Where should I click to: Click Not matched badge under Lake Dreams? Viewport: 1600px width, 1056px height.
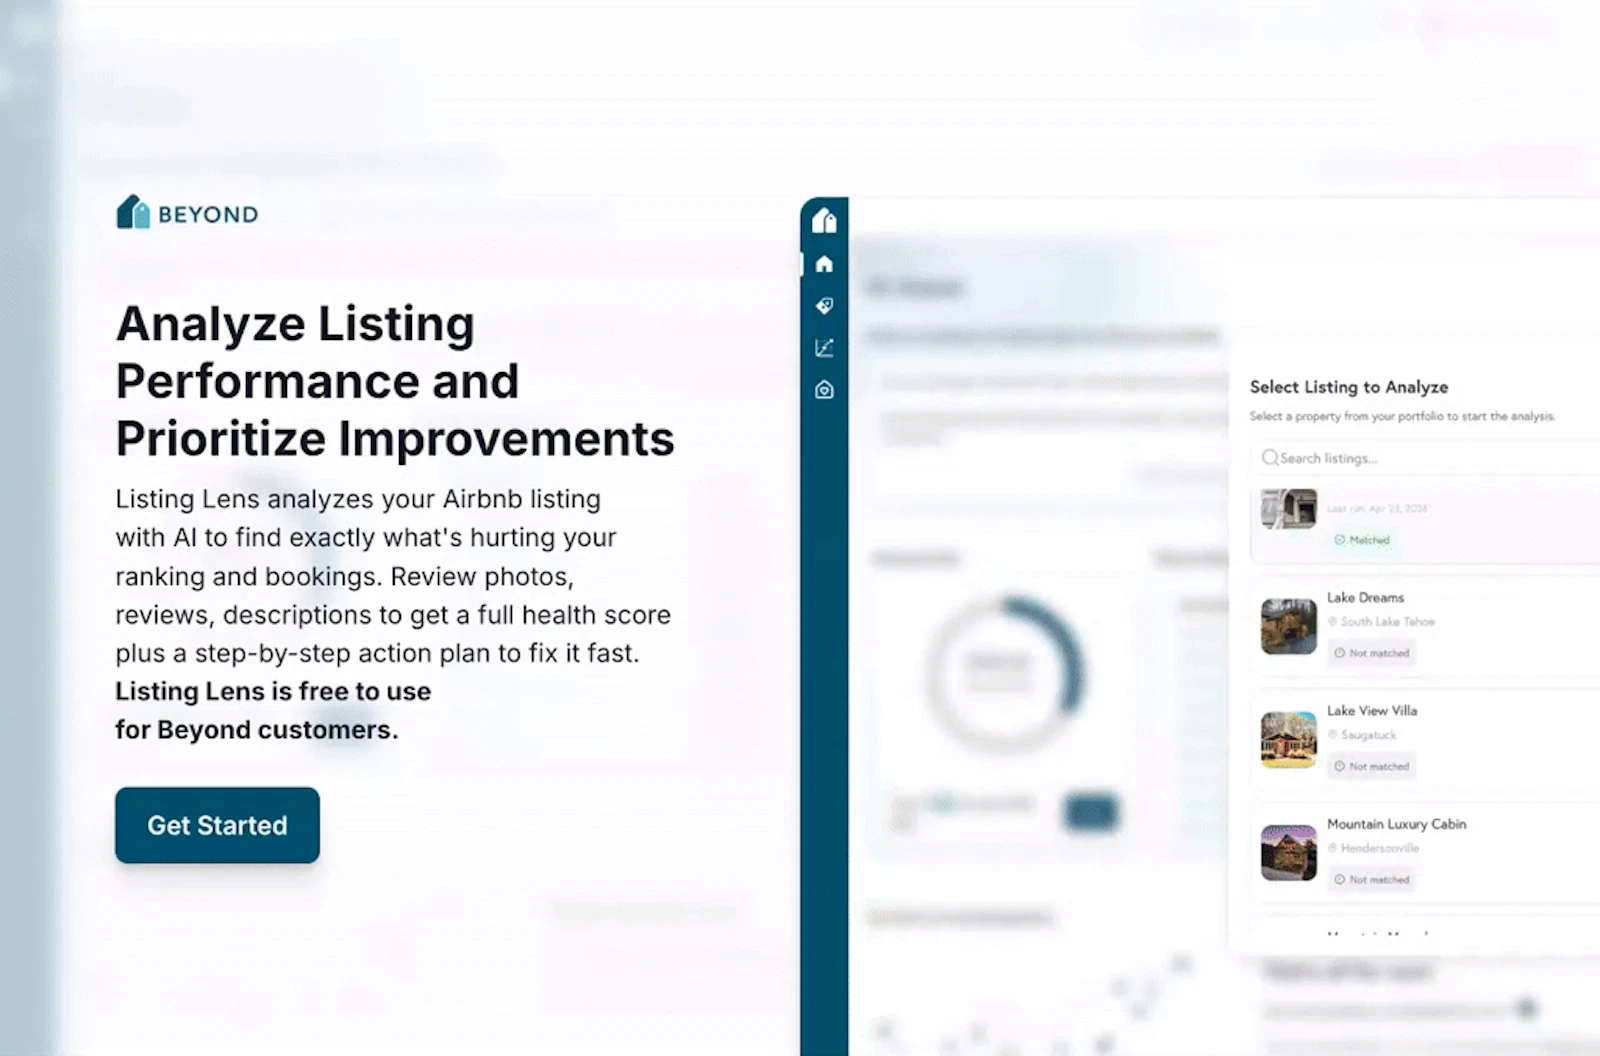(x=1371, y=653)
